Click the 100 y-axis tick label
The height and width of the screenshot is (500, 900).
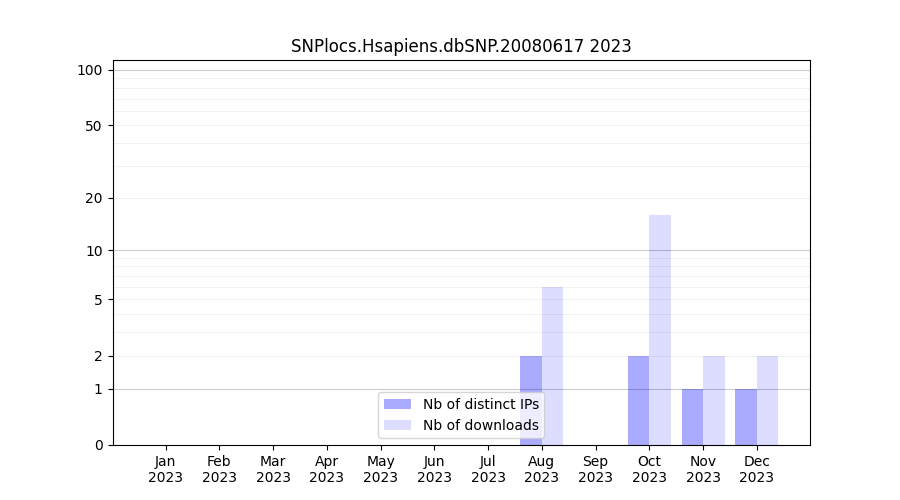[x=90, y=70]
